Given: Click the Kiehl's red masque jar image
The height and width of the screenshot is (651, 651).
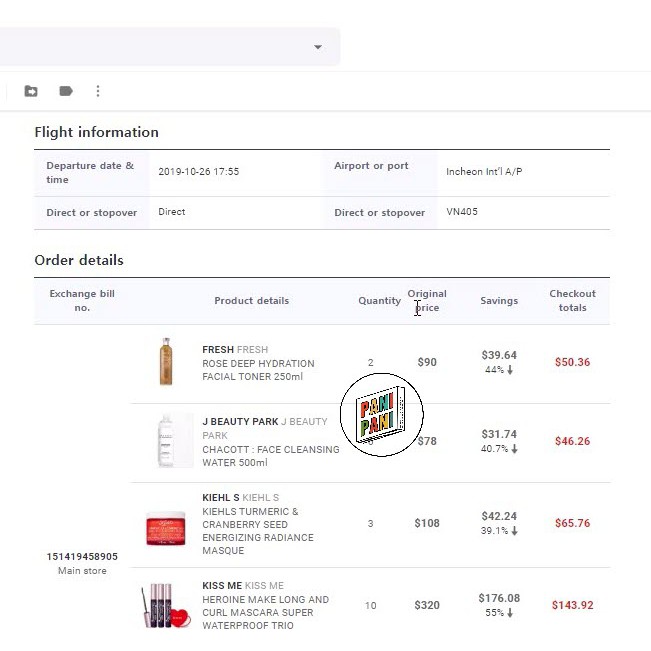Looking at the screenshot, I should click(166, 525).
